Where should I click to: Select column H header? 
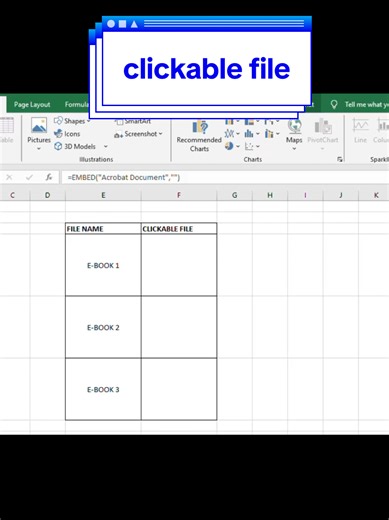tap(270, 195)
